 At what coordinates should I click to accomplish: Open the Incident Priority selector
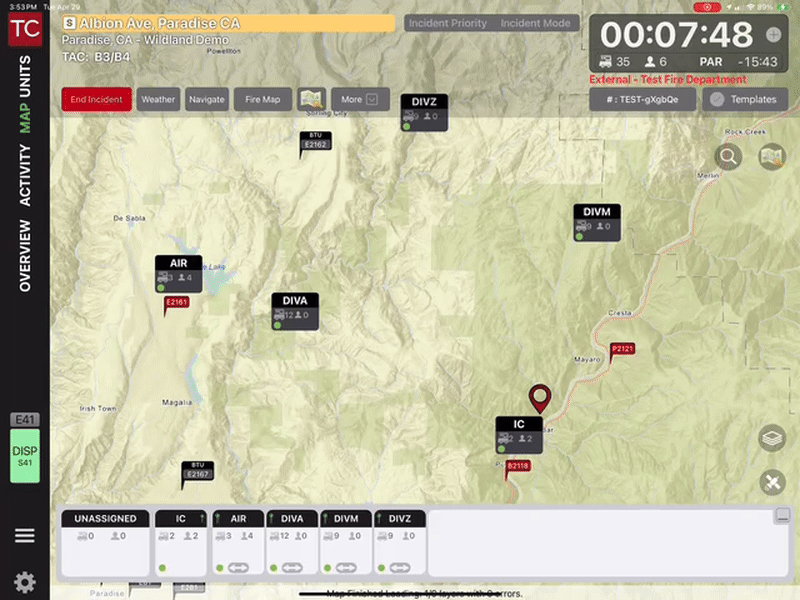[448, 23]
